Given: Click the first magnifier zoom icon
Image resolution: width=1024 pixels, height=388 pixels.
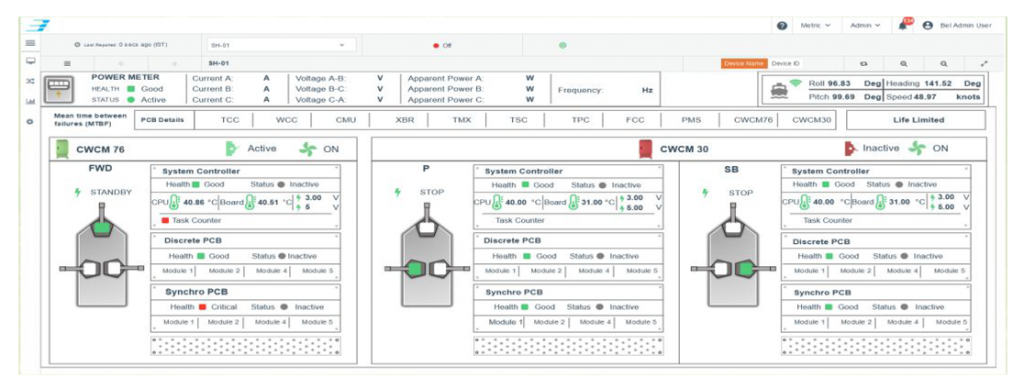Looking at the screenshot, I should (903, 63).
